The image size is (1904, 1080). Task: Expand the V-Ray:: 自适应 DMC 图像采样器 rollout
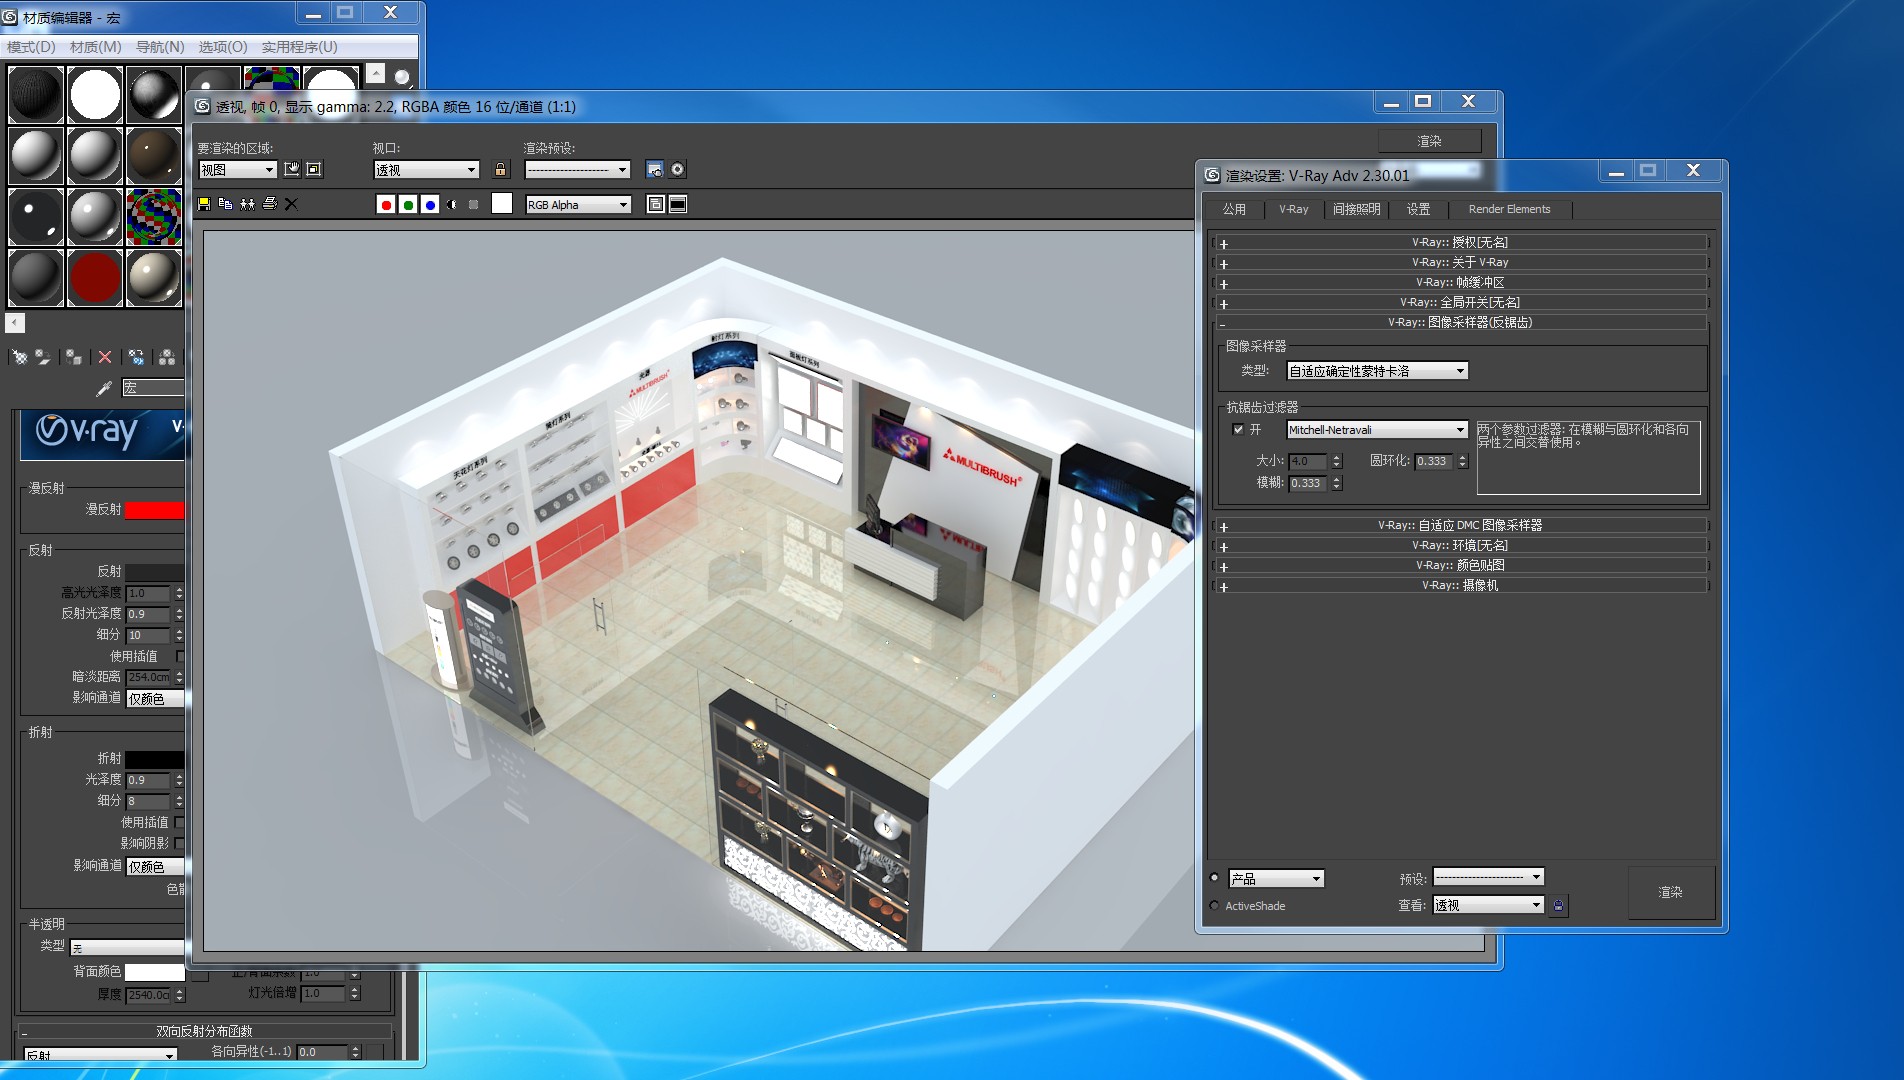1460,525
